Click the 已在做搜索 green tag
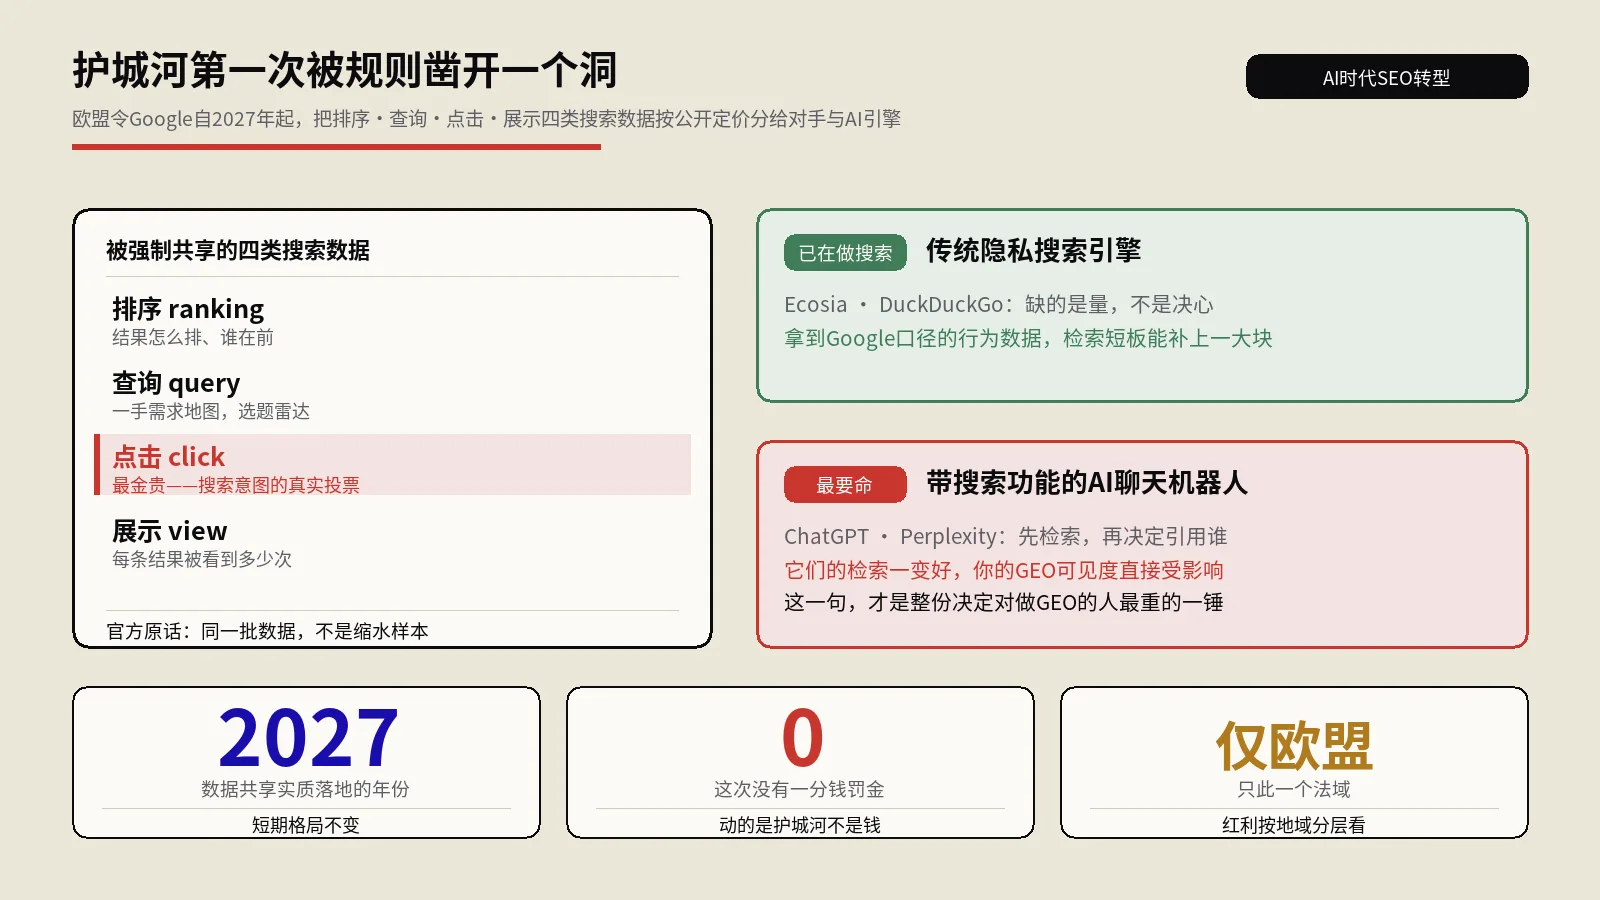 tap(845, 253)
